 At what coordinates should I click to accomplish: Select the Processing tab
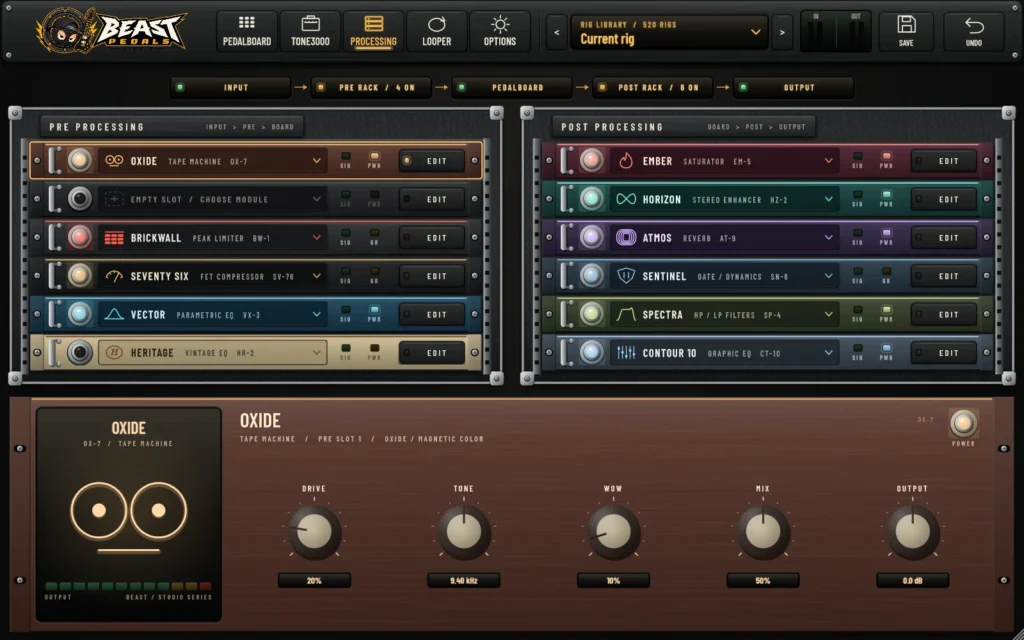click(374, 31)
